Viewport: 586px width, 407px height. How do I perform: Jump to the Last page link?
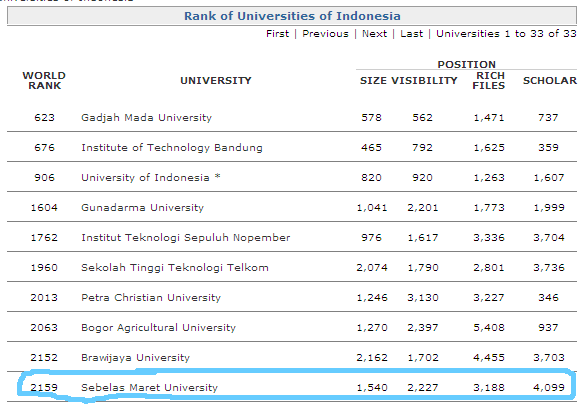[x=411, y=34]
